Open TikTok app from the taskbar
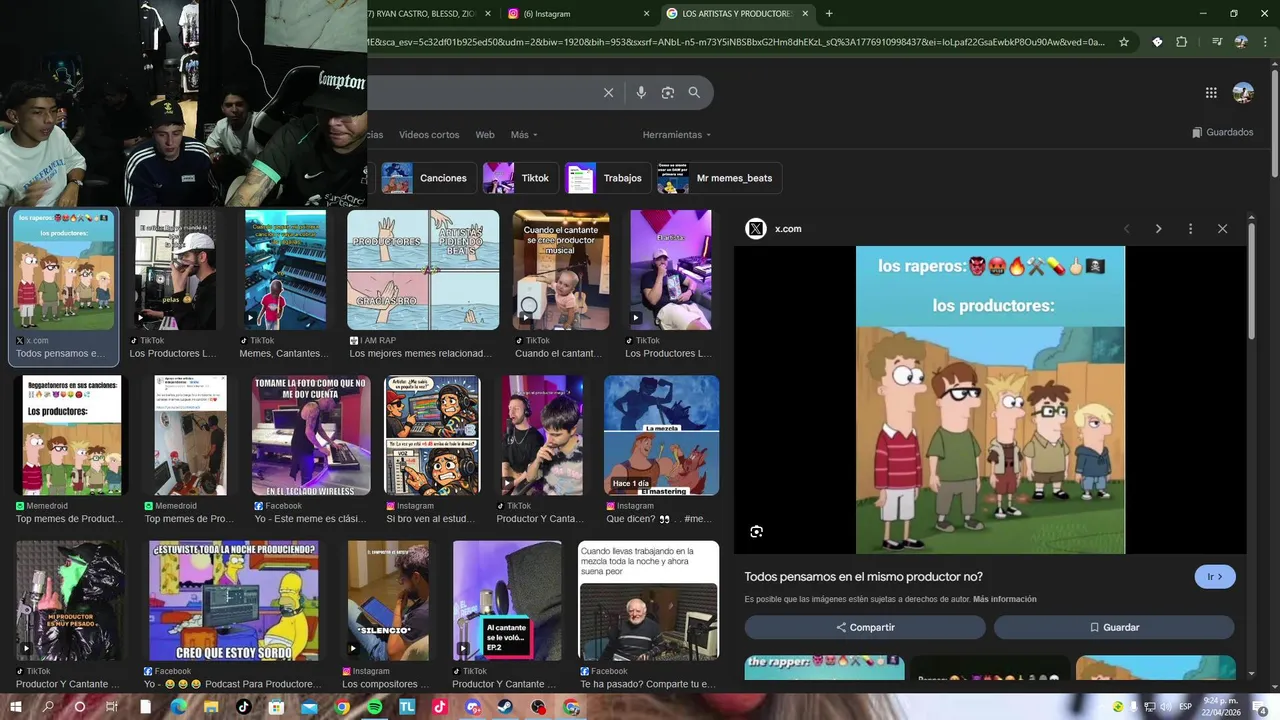The height and width of the screenshot is (720, 1280). click(243, 707)
